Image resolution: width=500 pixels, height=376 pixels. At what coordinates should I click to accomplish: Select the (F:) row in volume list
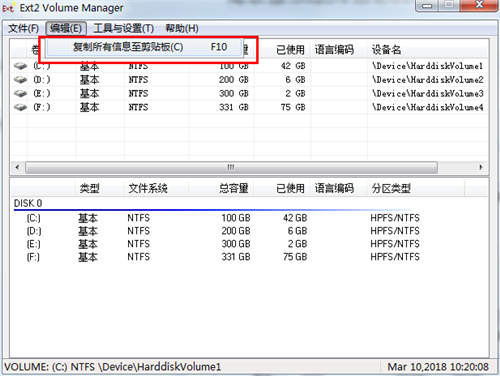[249, 107]
